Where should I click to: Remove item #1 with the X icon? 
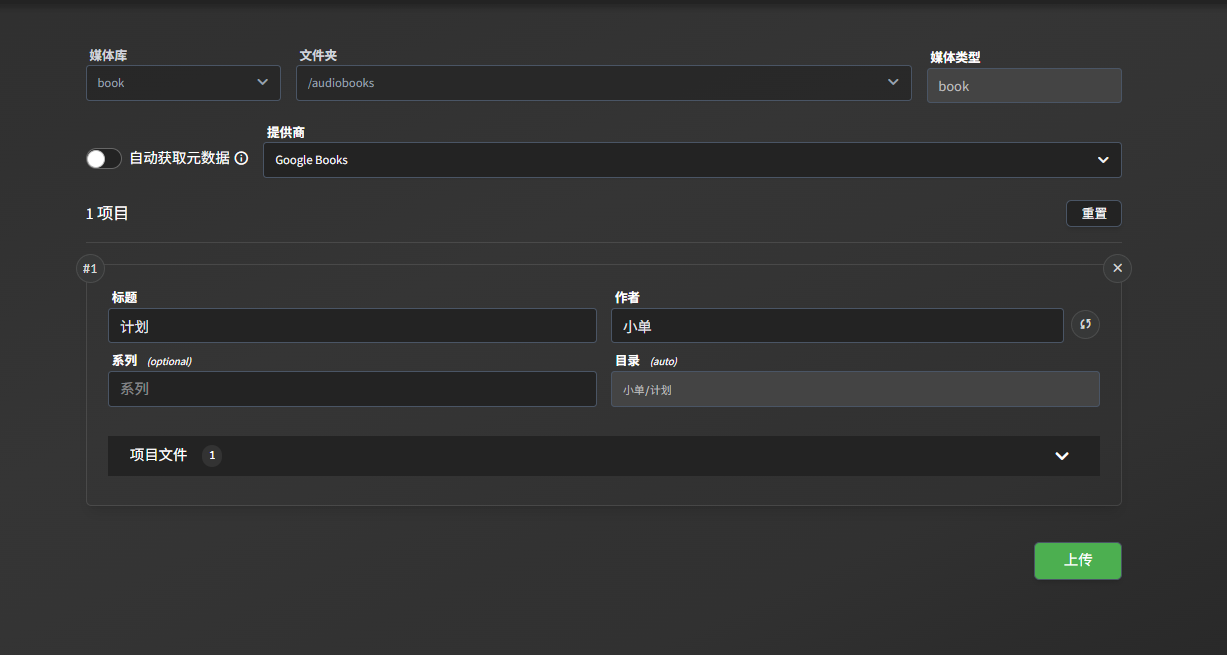tap(1117, 268)
